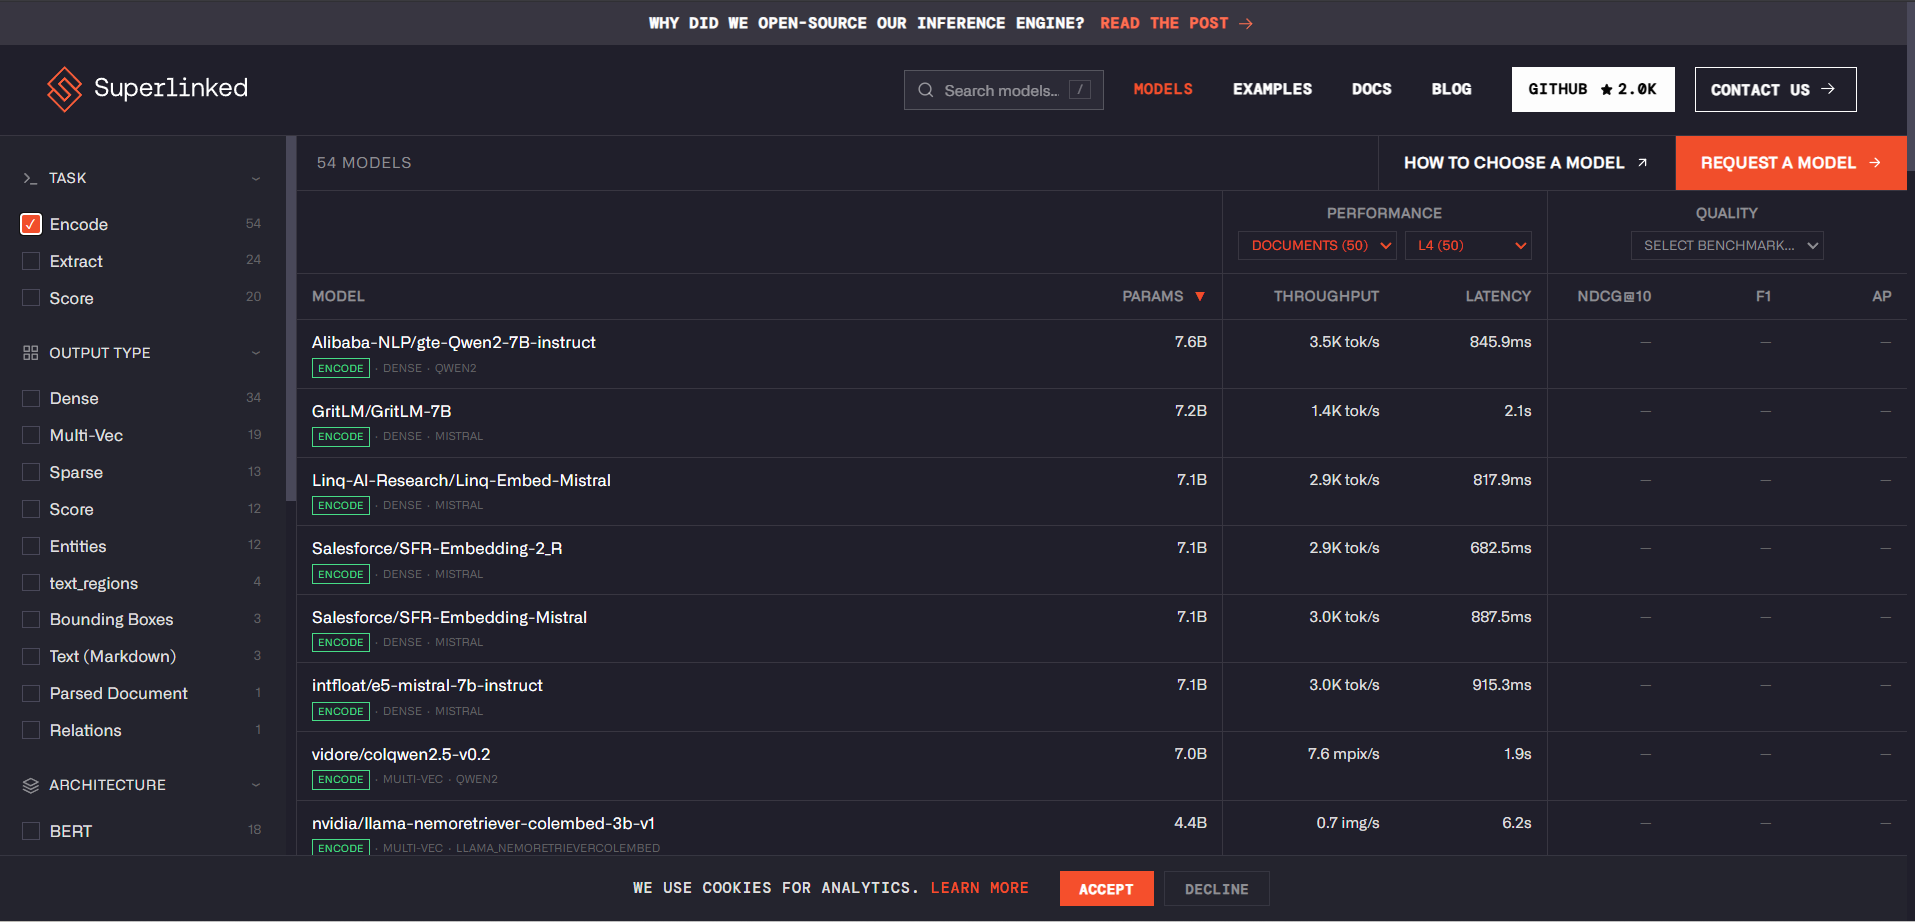1915x922 pixels.
Task: Collapse the Architecture section chevron
Action: click(x=256, y=785)
